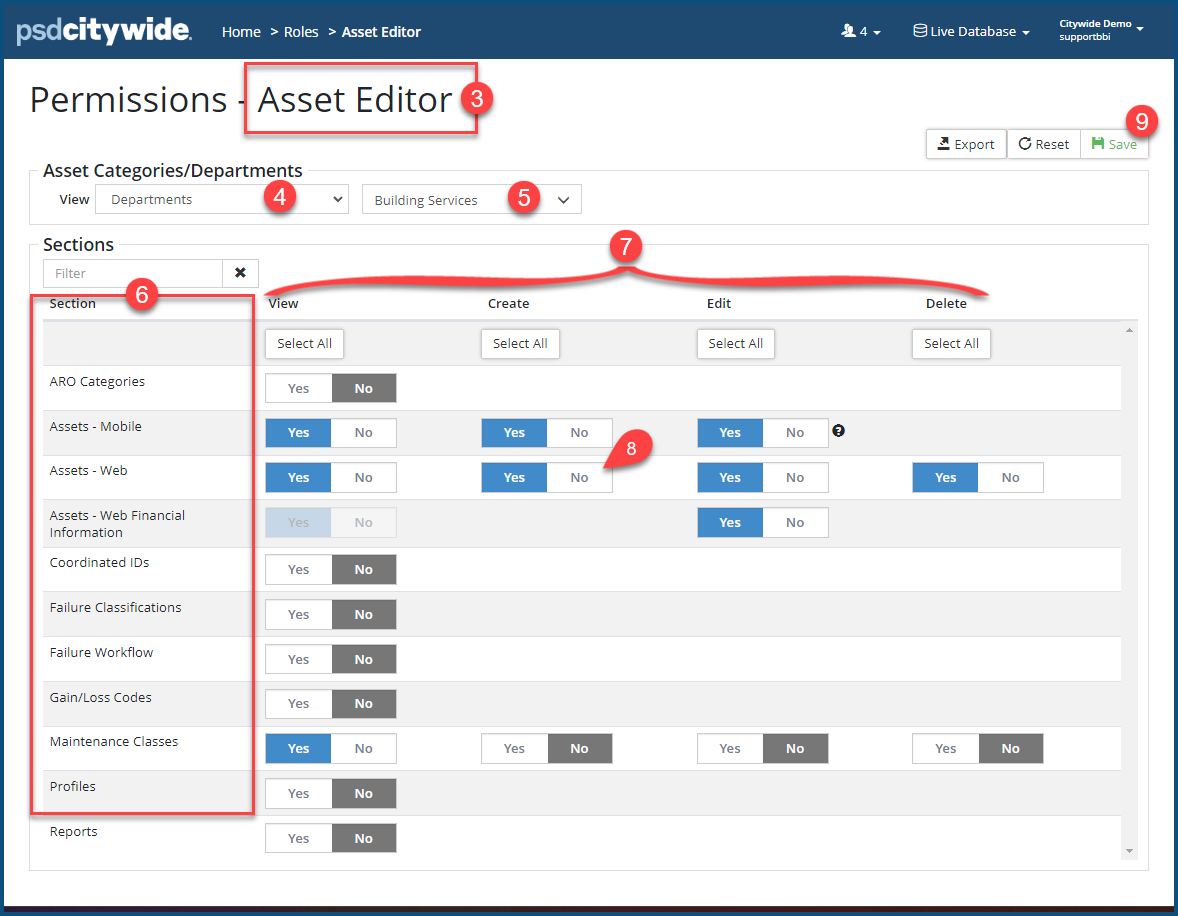
Task: Expand the Building Services dropdown
Action: (x=472, y=200)
